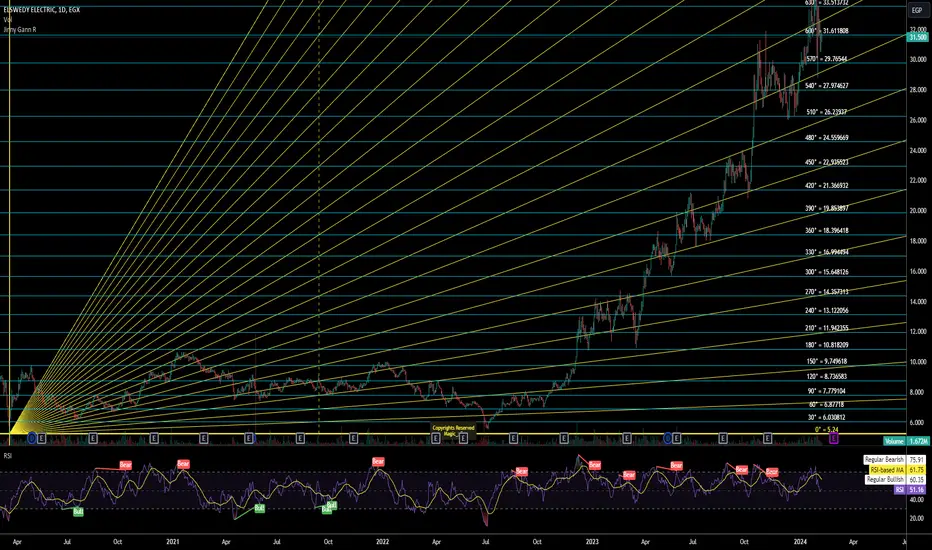Click the 16.000 price axis label
Image resolution: width=932 pixels, height=550 pixels.
[918, 271]
